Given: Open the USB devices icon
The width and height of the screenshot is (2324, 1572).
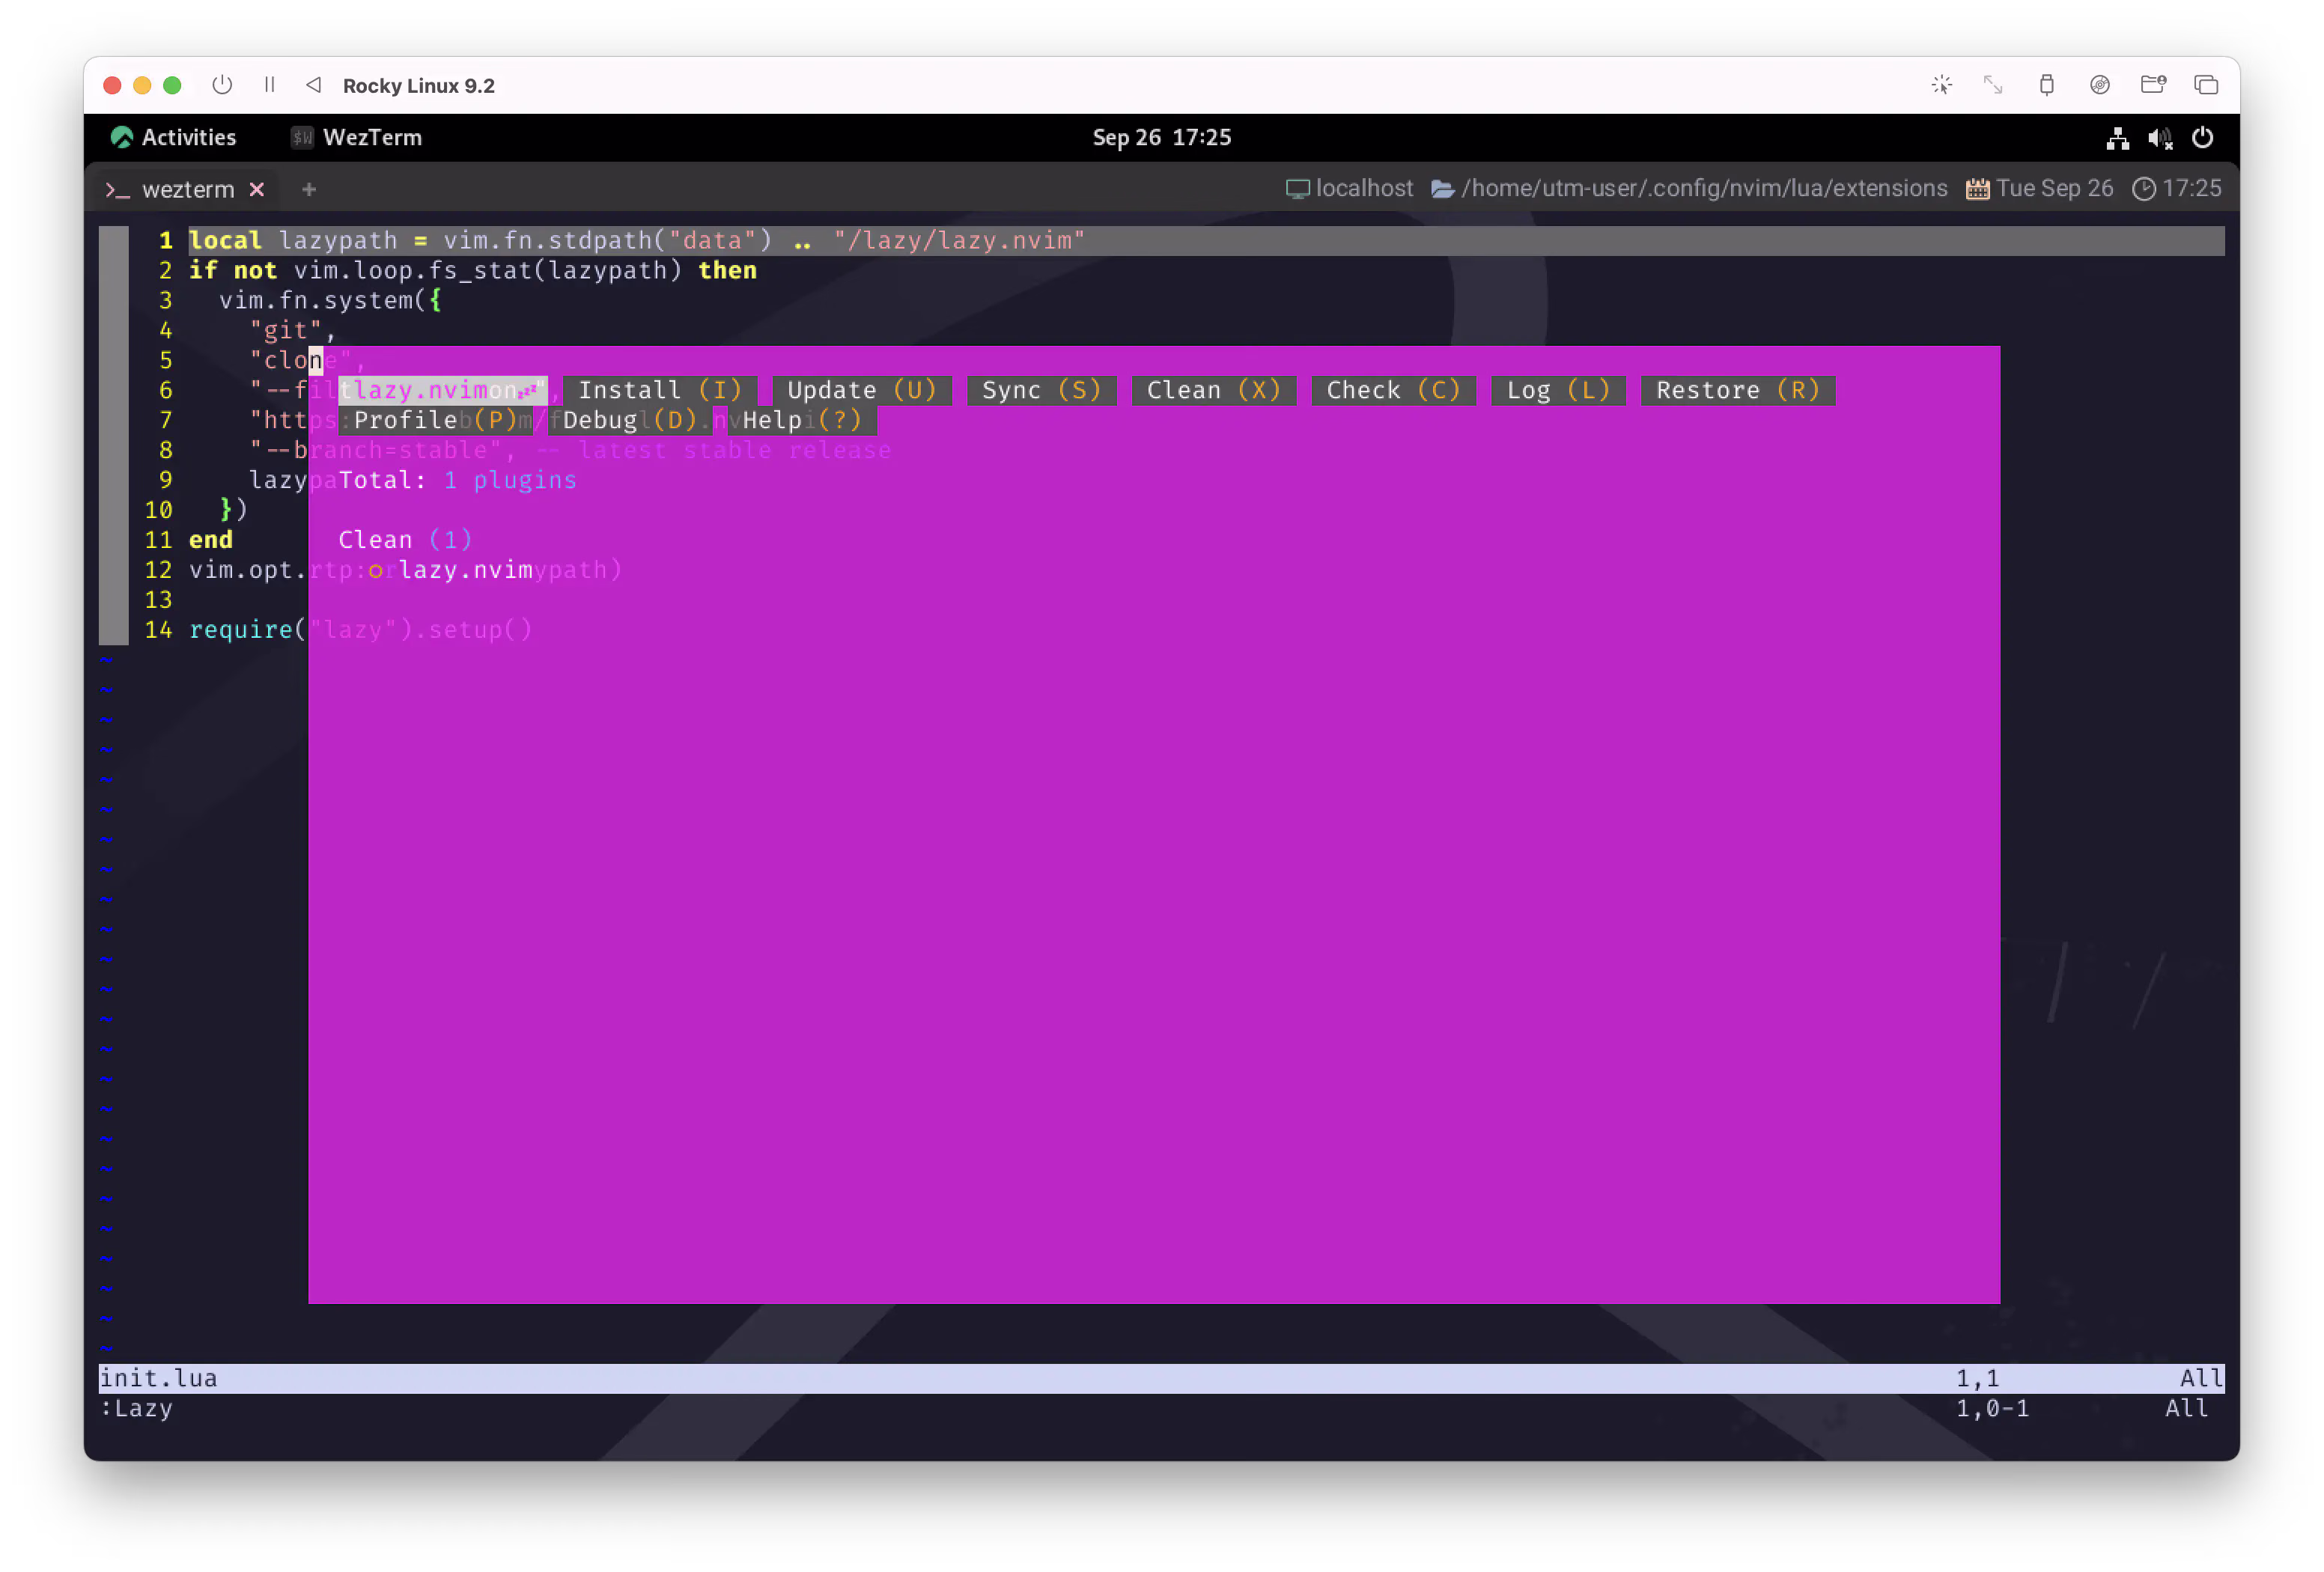Looking at the screenshot, I should (2046, 85).
